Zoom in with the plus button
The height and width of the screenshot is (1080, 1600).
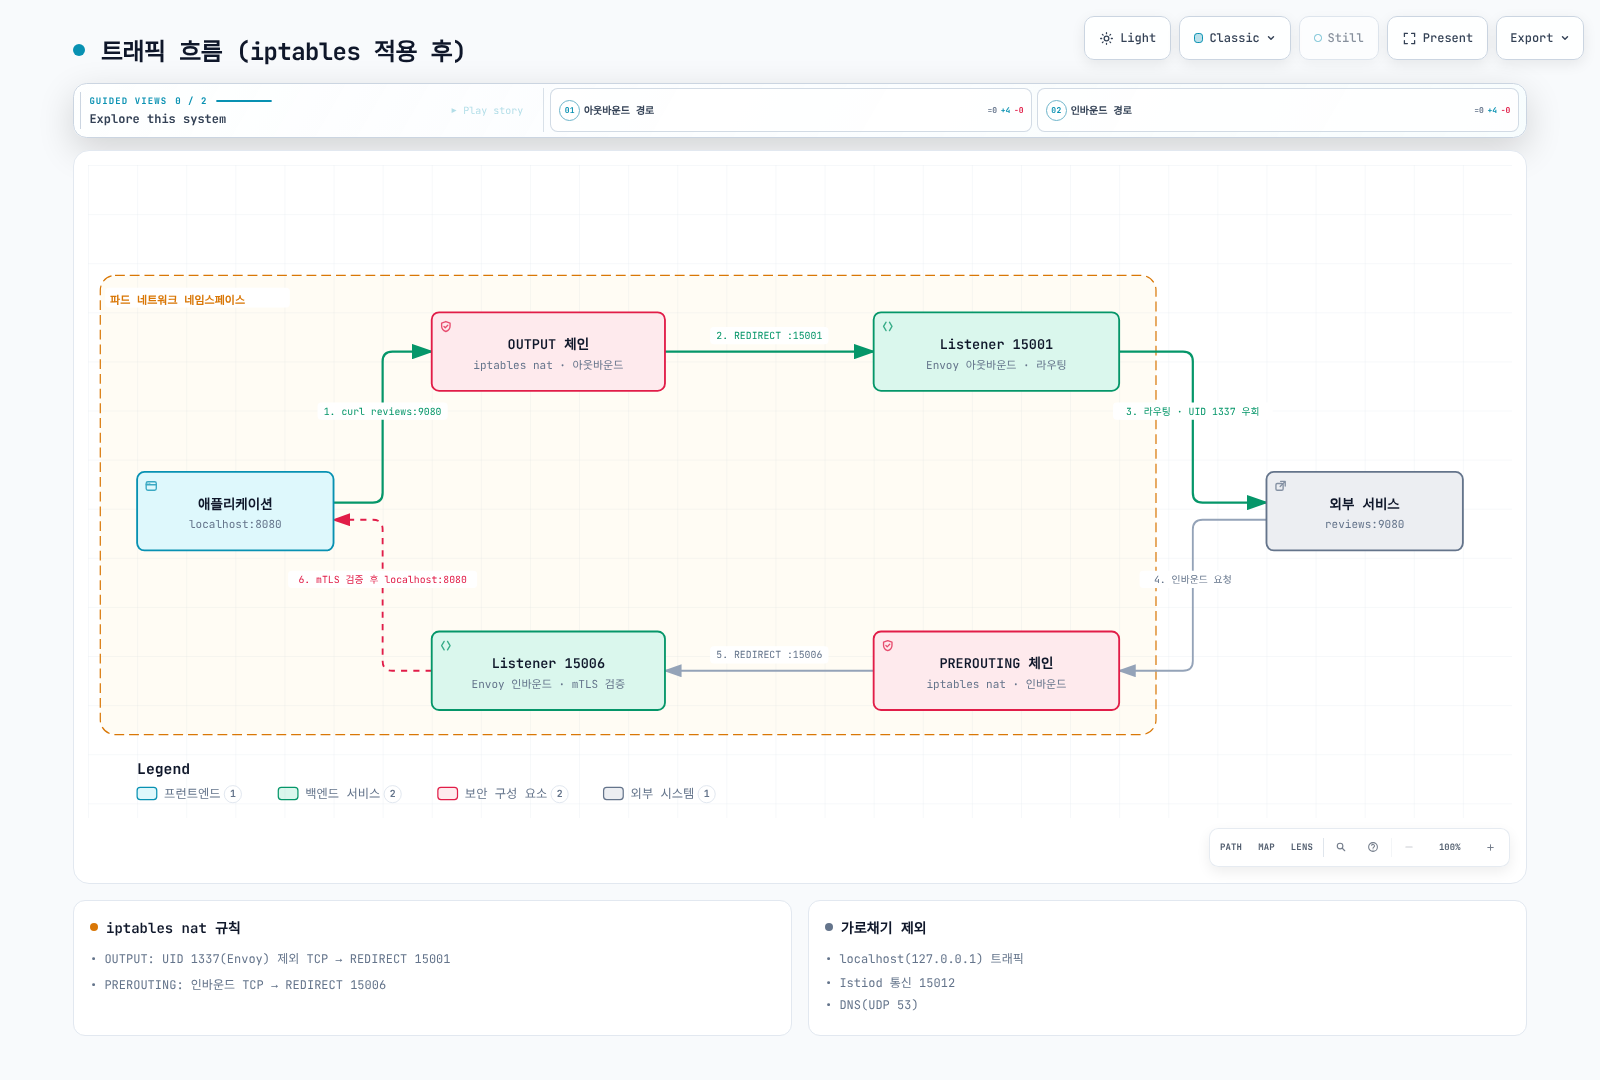(x=1490, y=847)
